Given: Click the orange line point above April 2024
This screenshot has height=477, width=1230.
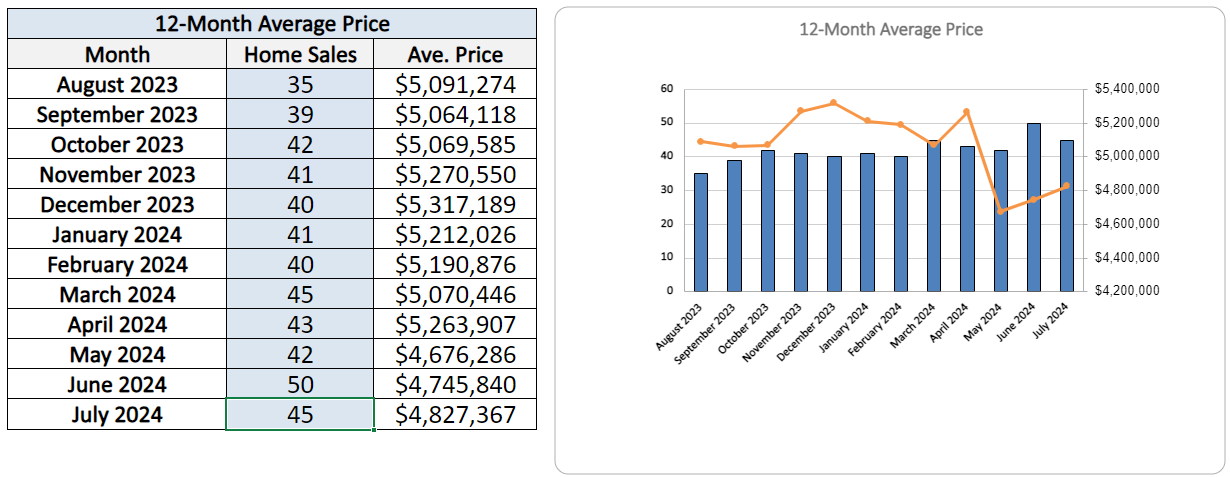Looking at the screenshot, I should pyautogui.click(x=967, y=112).
